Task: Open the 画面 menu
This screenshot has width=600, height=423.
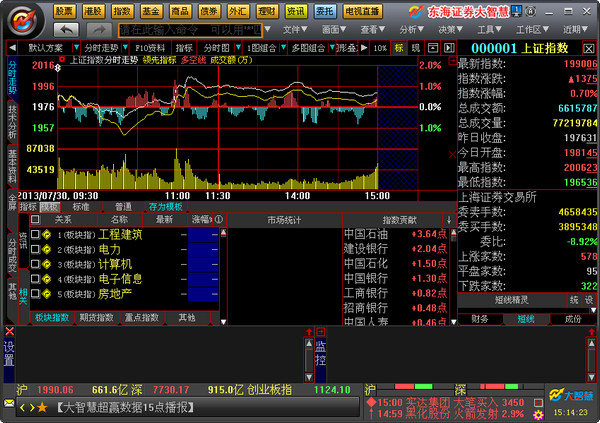Action: pos(334,29)
